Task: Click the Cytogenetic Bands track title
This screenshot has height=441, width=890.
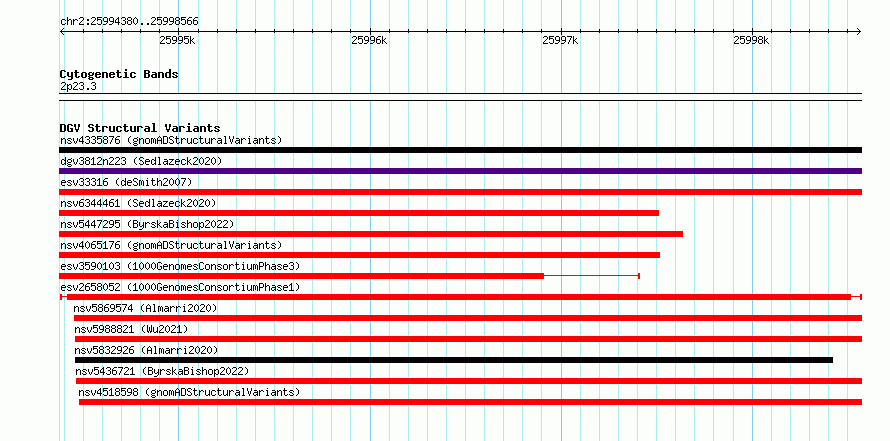Action: coord(119,74)
